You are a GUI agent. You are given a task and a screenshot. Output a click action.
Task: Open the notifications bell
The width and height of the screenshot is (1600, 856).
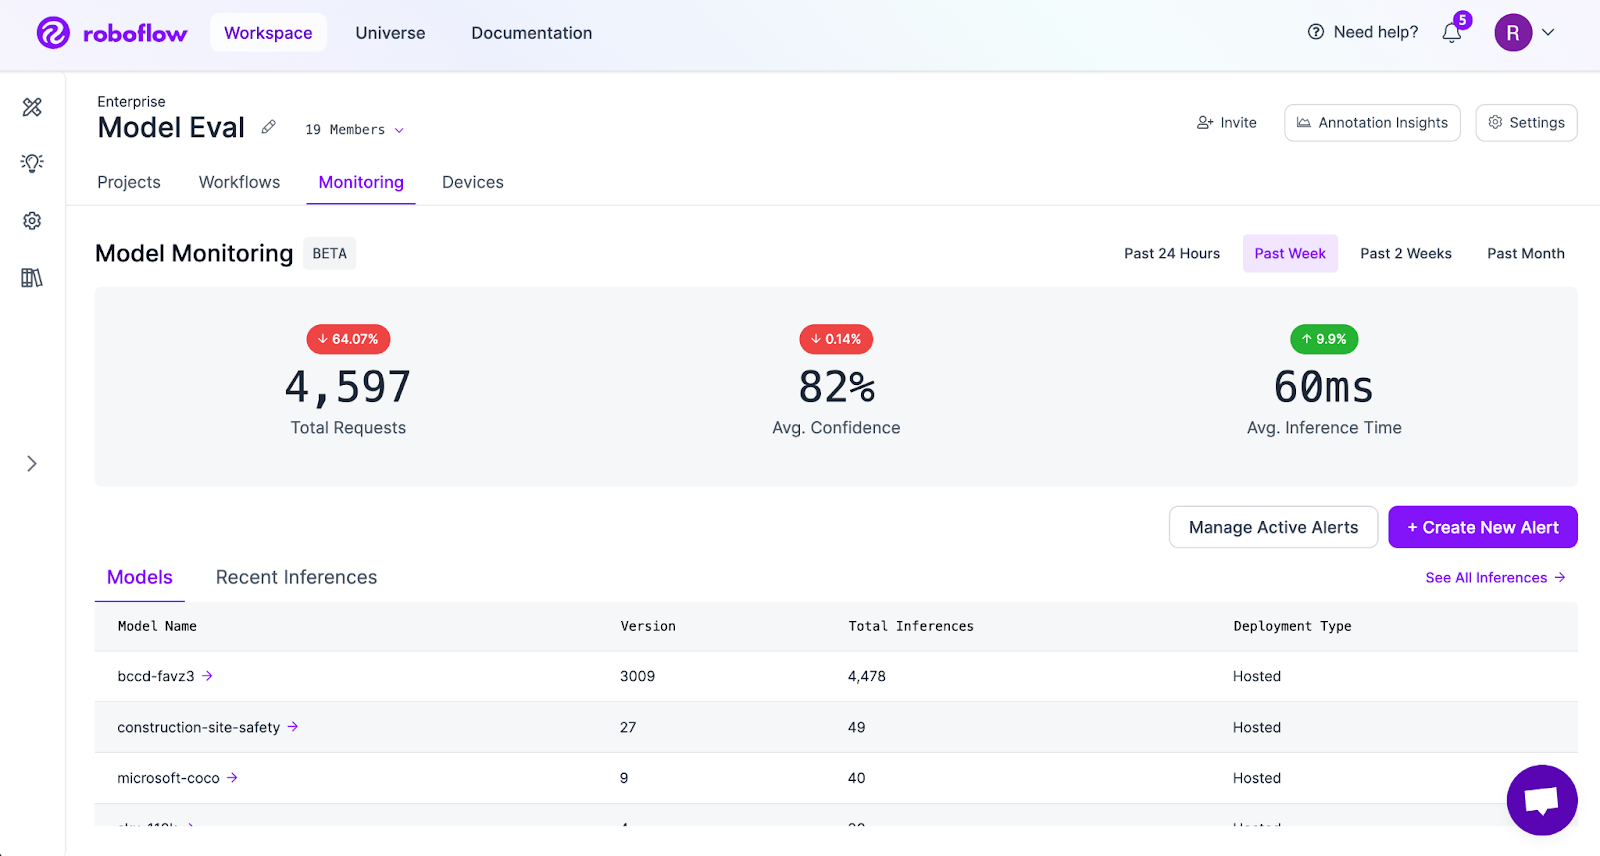(1452, 33)
